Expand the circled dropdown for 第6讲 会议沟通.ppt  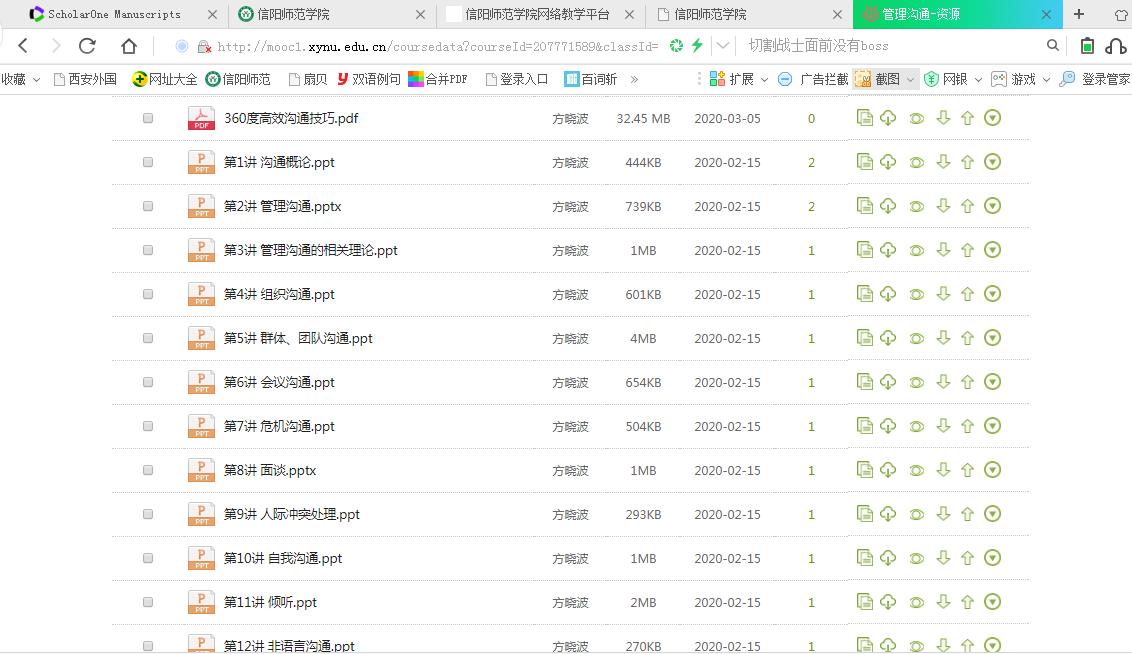[x=992, y=381]
